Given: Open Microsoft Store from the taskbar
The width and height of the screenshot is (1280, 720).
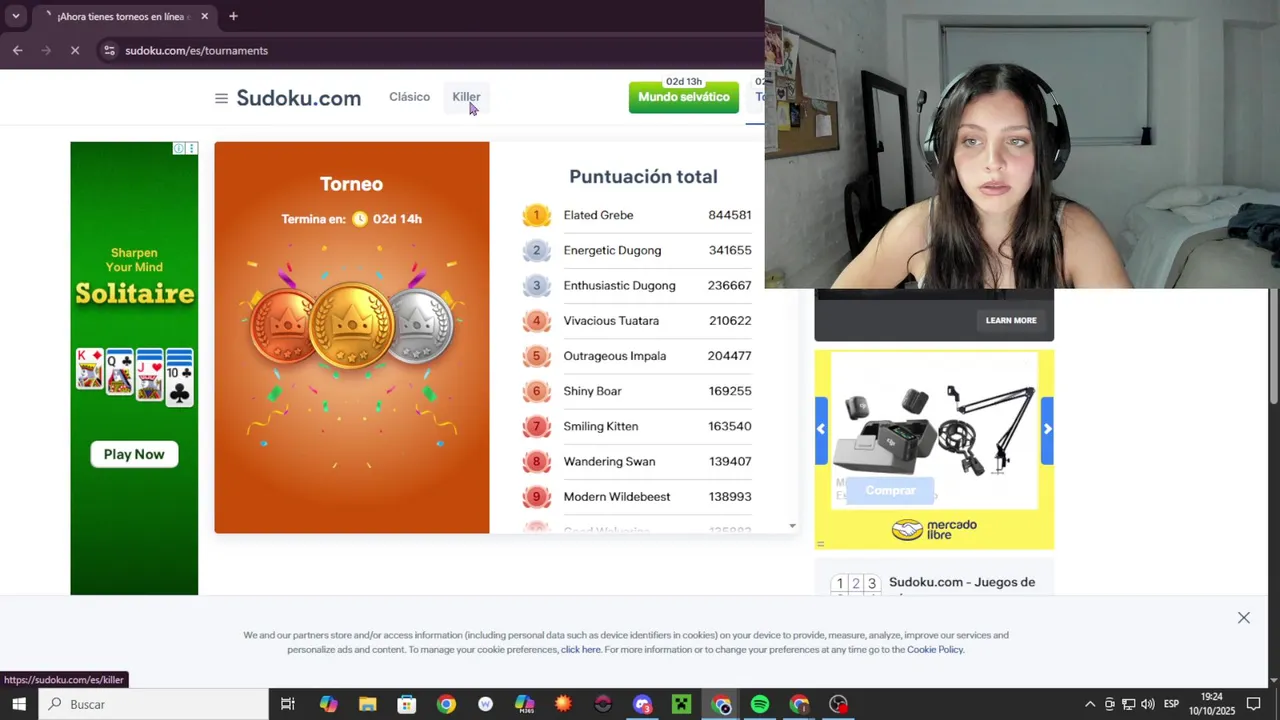Looking at the screenshot, I should click(406, 704).
